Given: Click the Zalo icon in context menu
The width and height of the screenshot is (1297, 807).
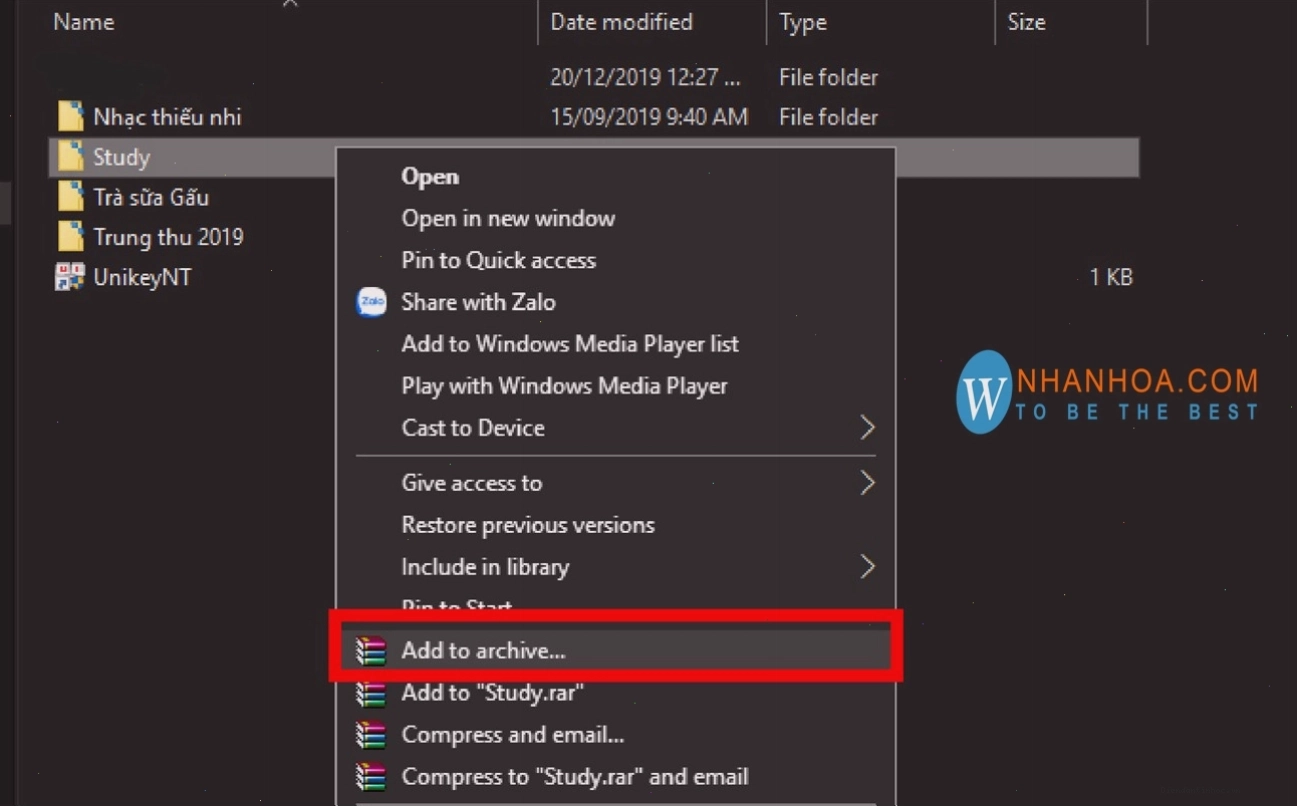Looking at the screenshot, I should coord(371,302).
